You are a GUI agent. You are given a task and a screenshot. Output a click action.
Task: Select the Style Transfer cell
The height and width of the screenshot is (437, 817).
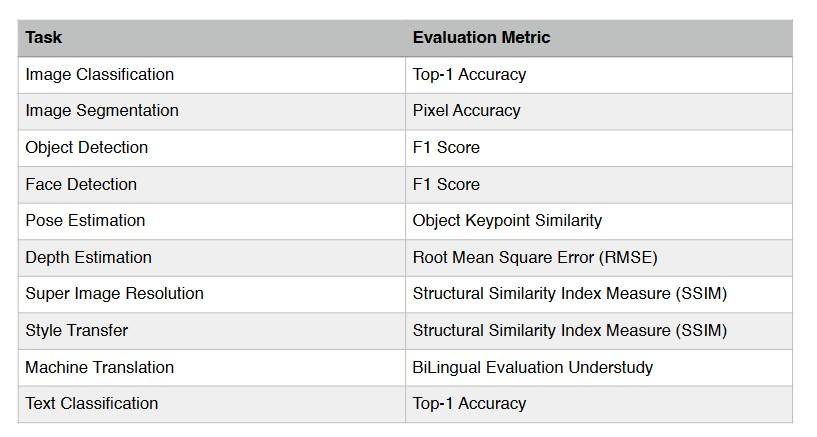(77, 331)
